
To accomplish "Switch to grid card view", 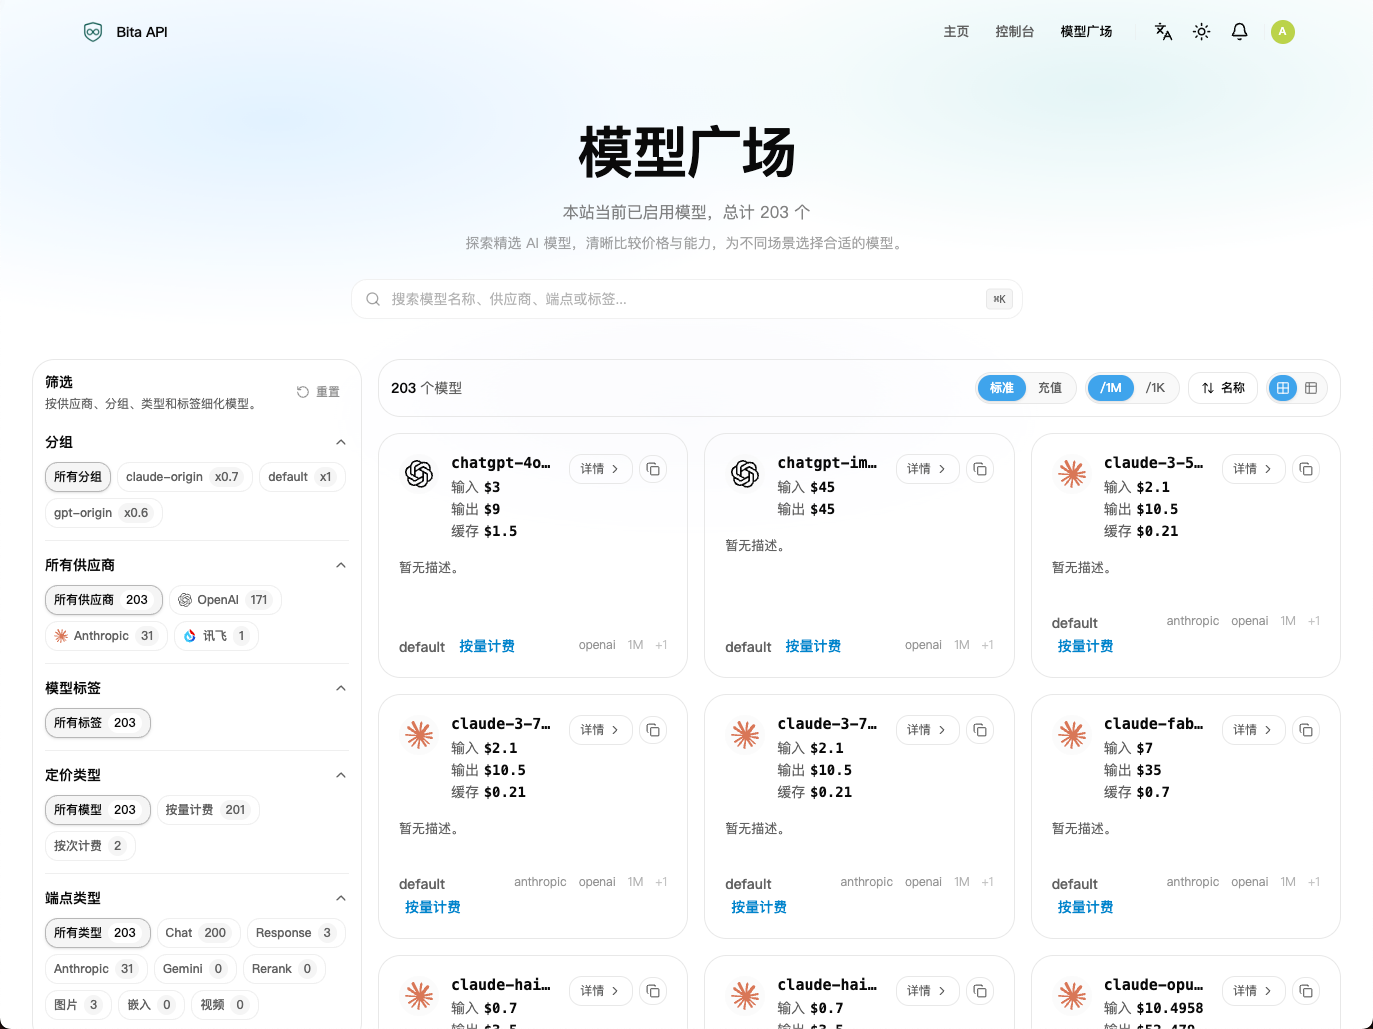I will tap(1283, 388).
